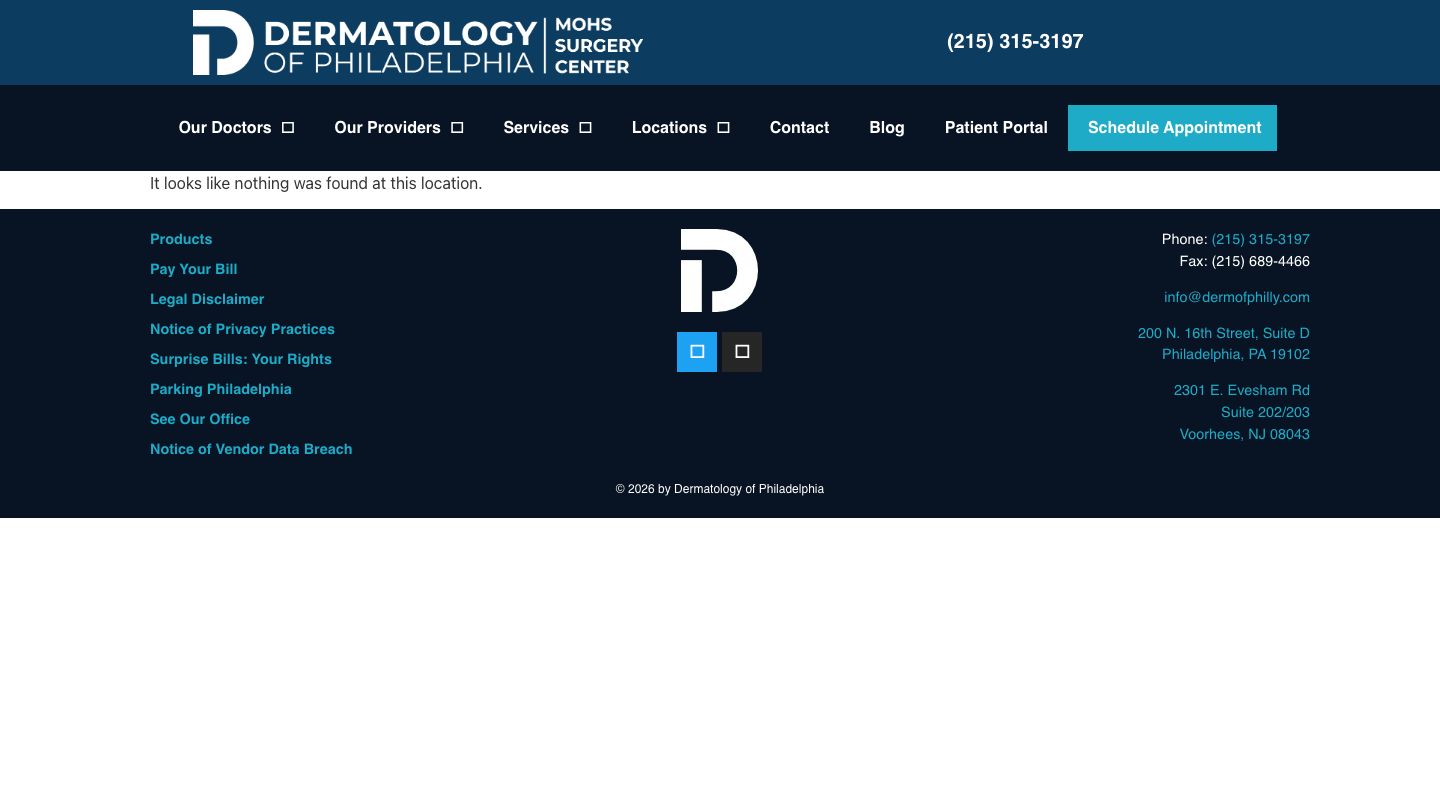The height and width of the screenshot is (810, 1440).
Task: Open the Products footer link
Action: pyautogui.click(x=181, y=239)
